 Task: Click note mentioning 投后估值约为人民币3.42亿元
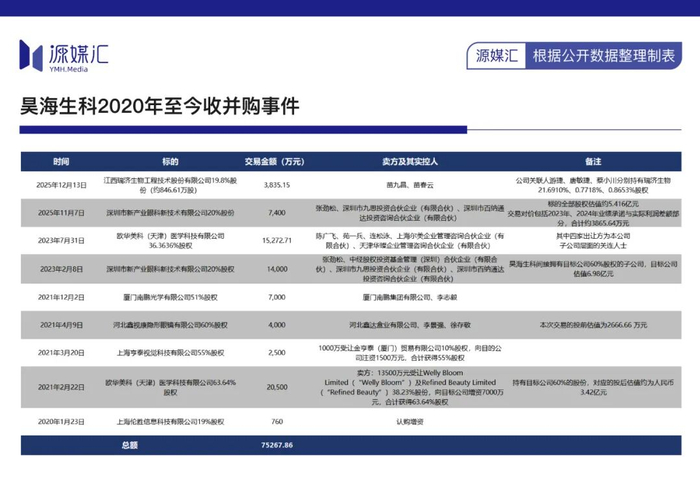(x=593, y=387)
